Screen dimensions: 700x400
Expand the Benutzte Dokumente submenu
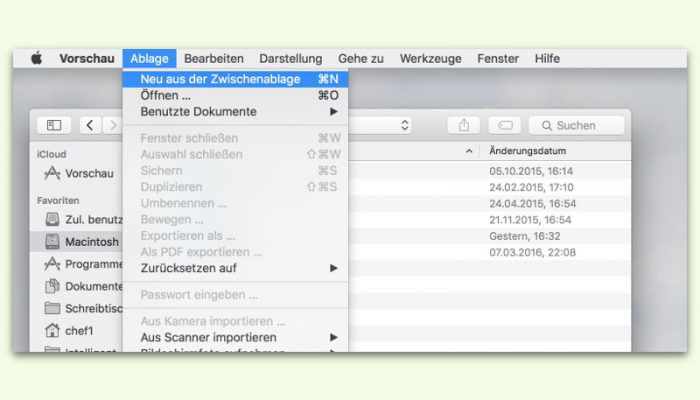coord(235,112)
